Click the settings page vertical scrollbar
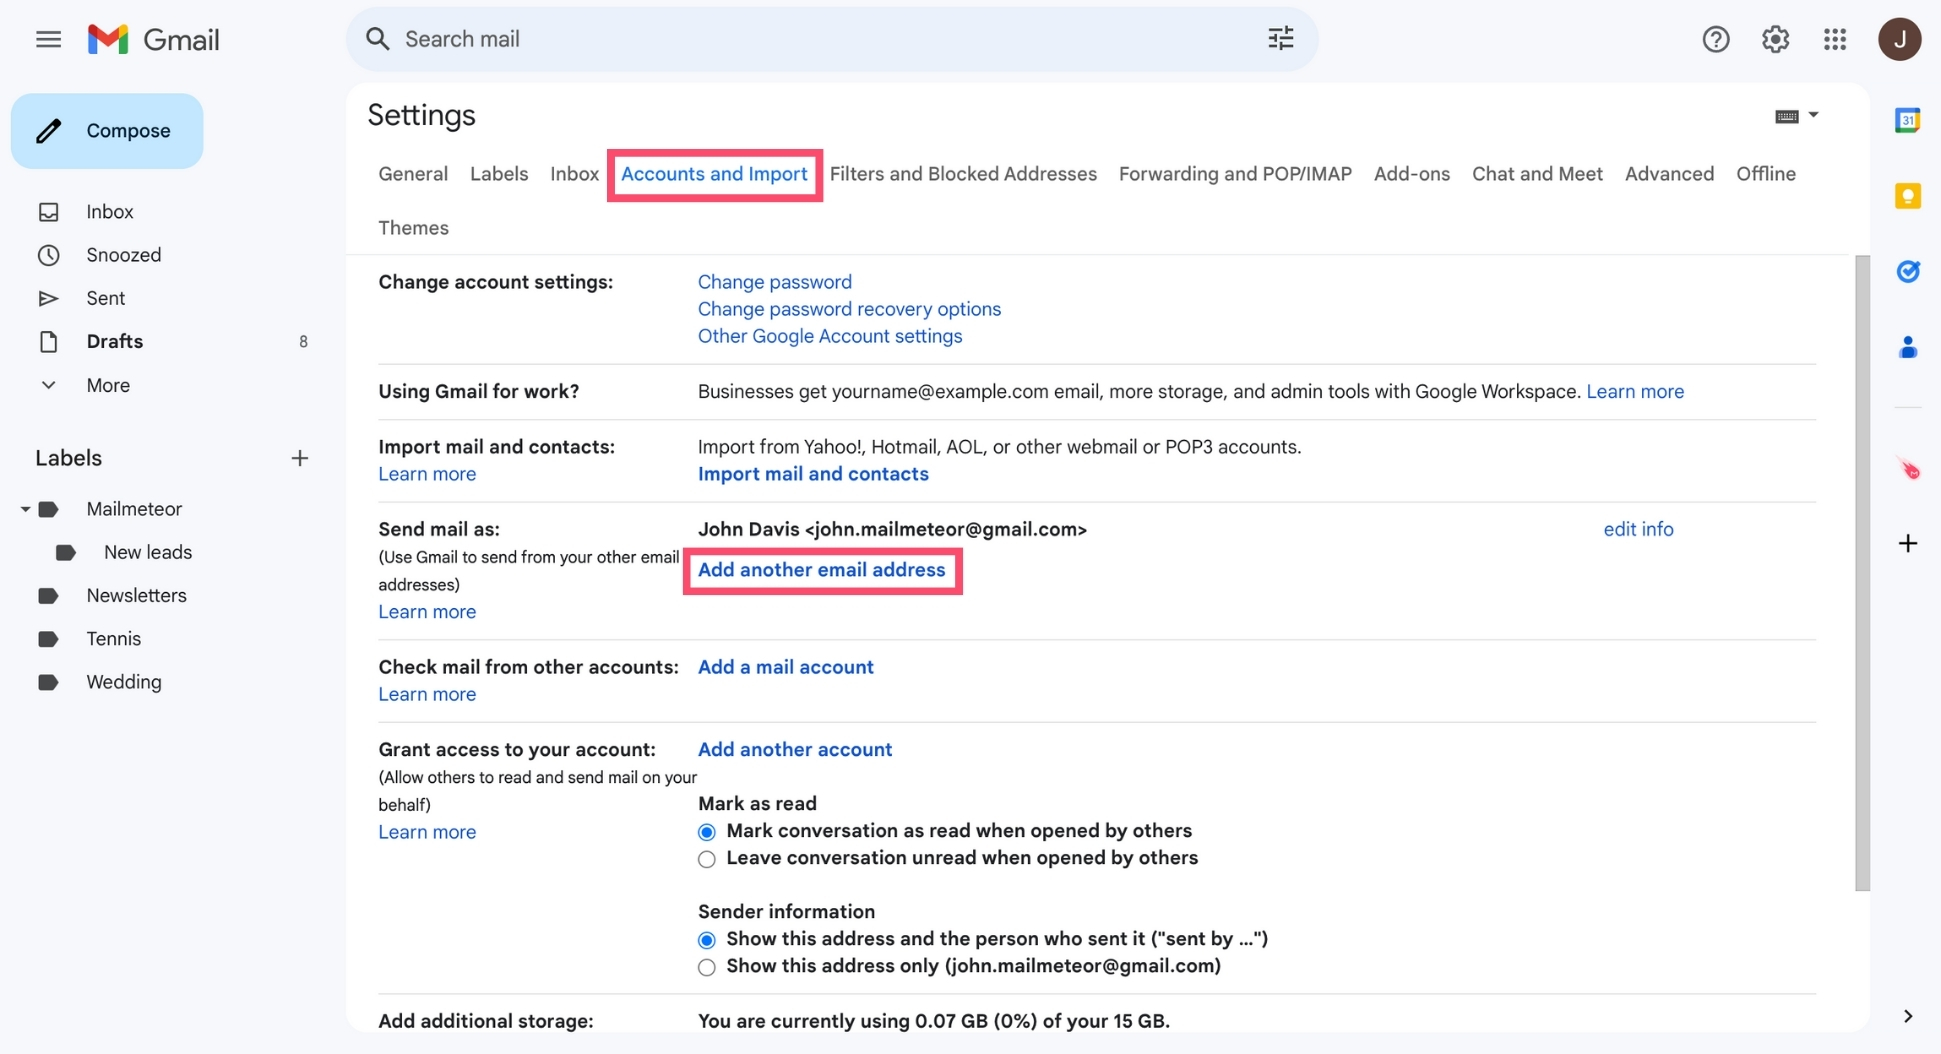 [1862, 572]
